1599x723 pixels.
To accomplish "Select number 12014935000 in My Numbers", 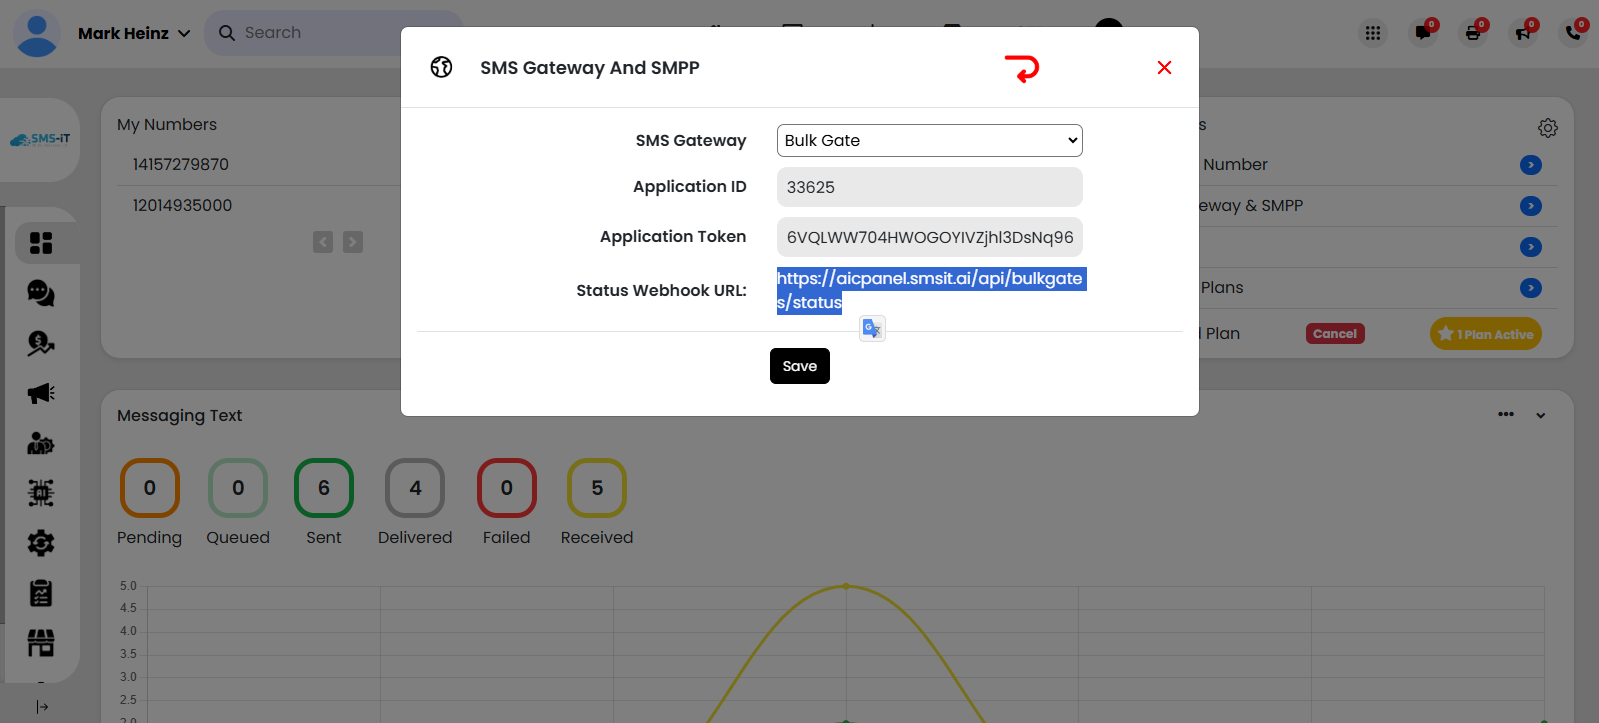I will (182, 205).
